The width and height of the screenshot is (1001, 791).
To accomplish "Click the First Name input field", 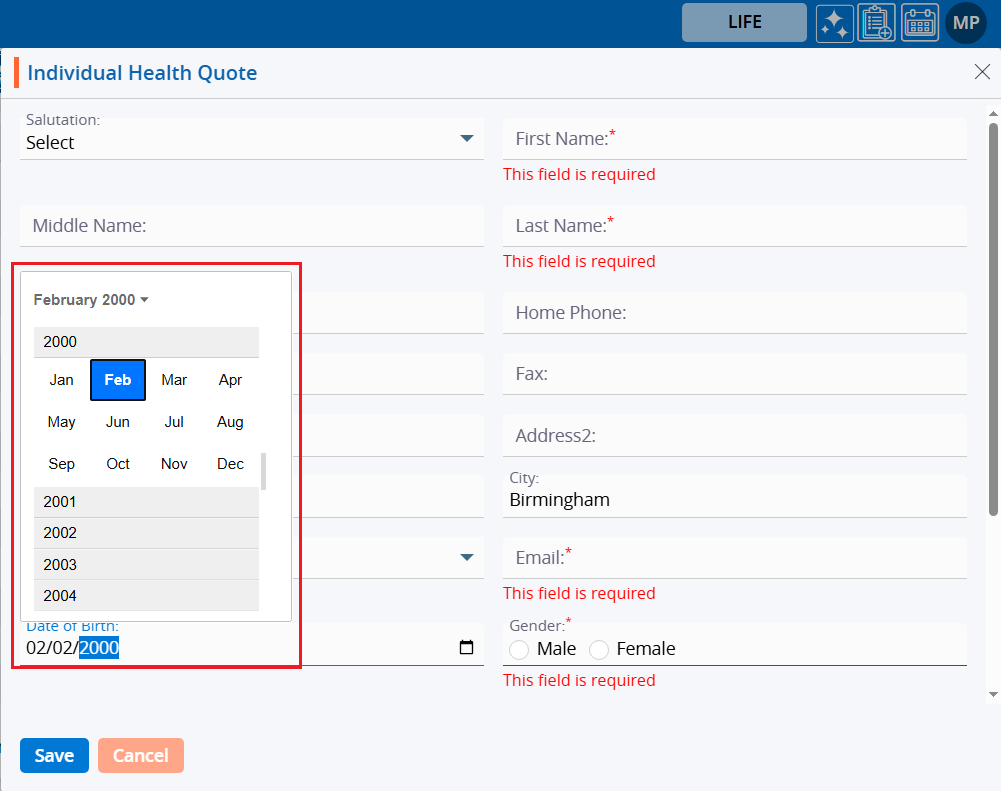I will (735, 139).
